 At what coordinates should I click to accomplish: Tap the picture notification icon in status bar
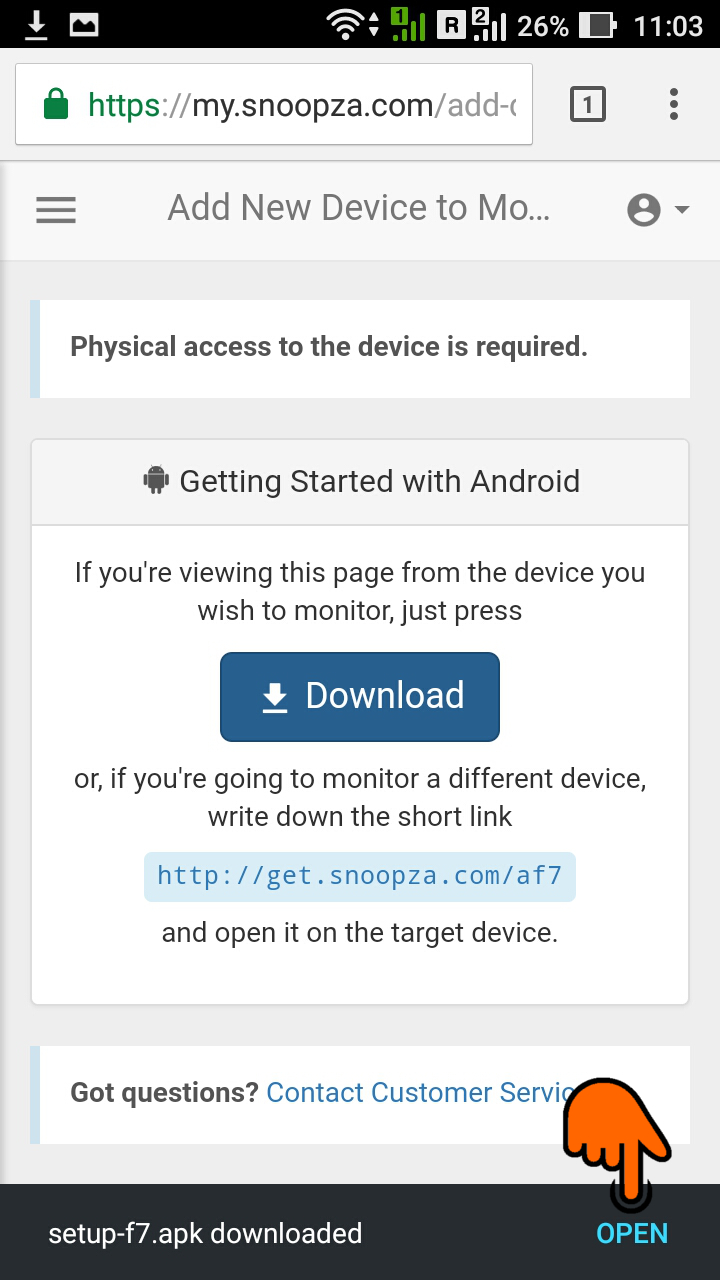click(x=85, y=25)
